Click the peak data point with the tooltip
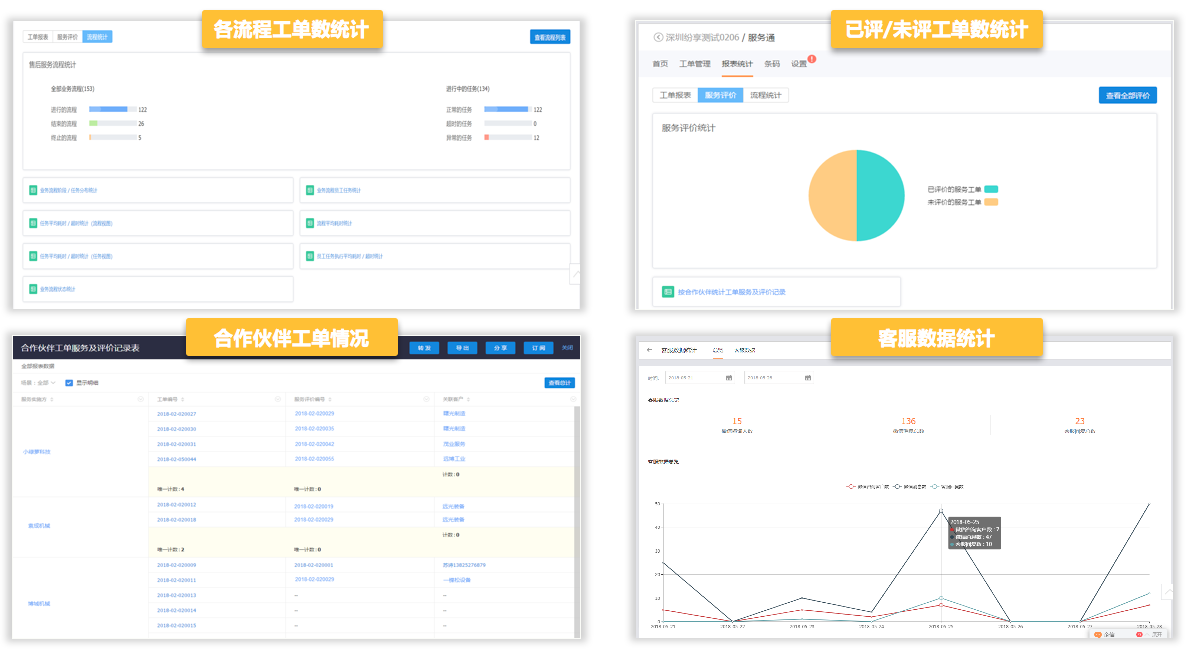Viewport: 1203px width, 657px height. pyautogui.click(x=941, y=511)
